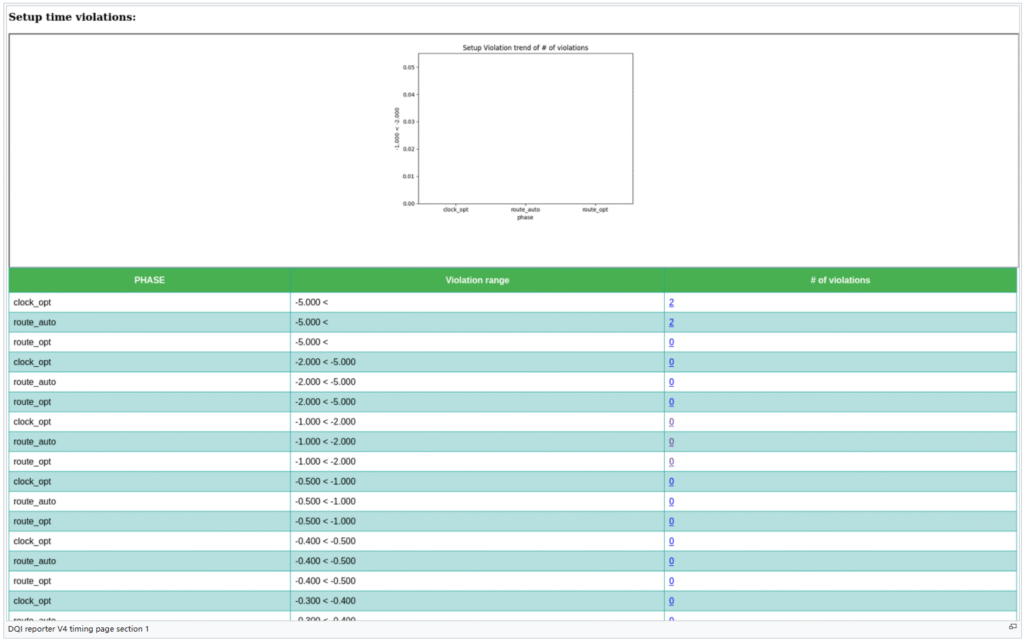Open route_auto -5.000 violations count link
This screenshot has width=1024, height=642.
[x=671, y=322]
